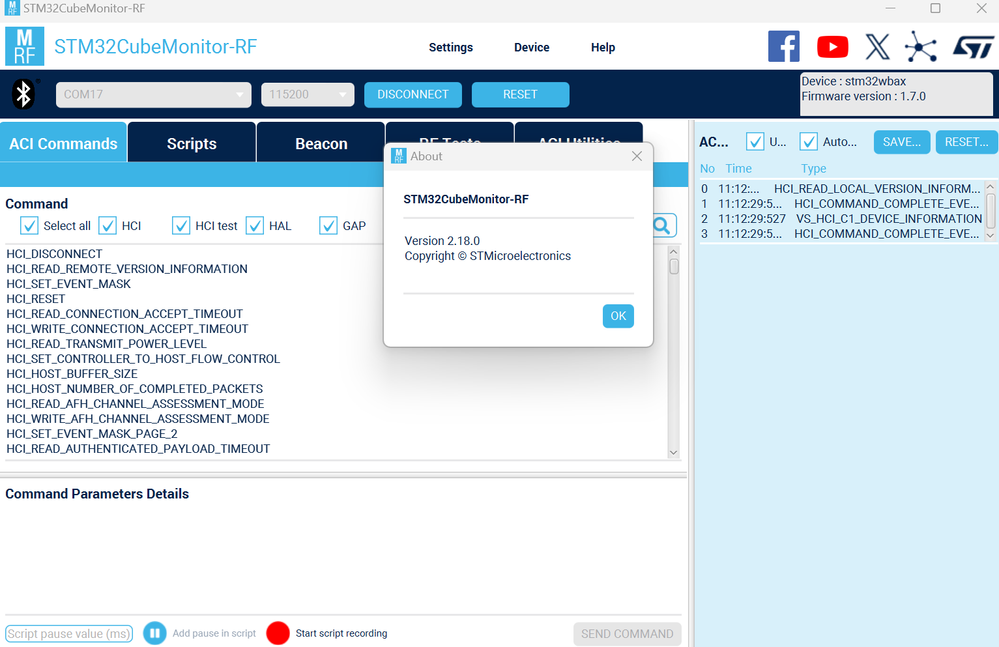Viewport: 999px width, 647px height.
Task: Select HCI_WRITE_AFH_CHANNEL_ASSESSMENT_MODE command
Action: coord(138,418)
